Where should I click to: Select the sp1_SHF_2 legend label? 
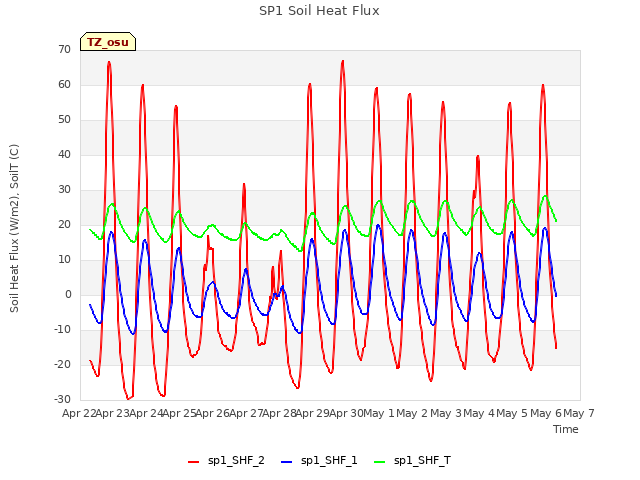(x=236, y=461)
